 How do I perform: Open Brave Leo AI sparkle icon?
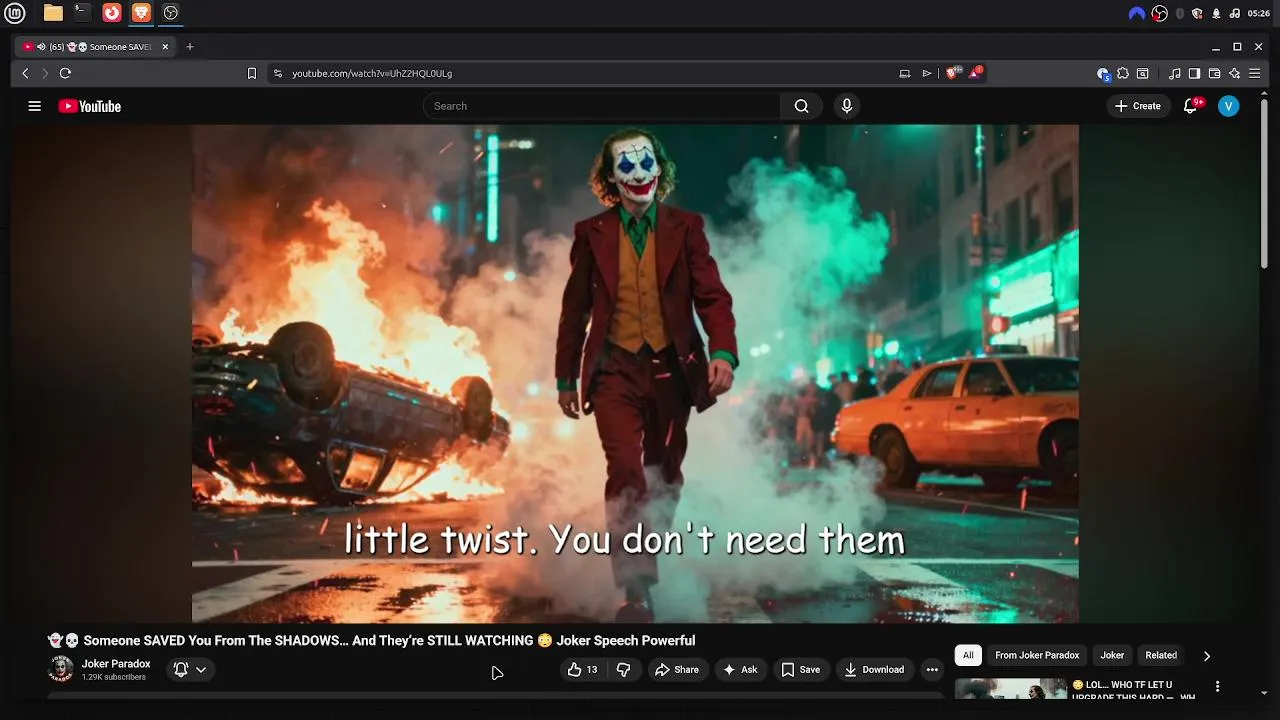pyautogui.click(x=1234, y=73)
